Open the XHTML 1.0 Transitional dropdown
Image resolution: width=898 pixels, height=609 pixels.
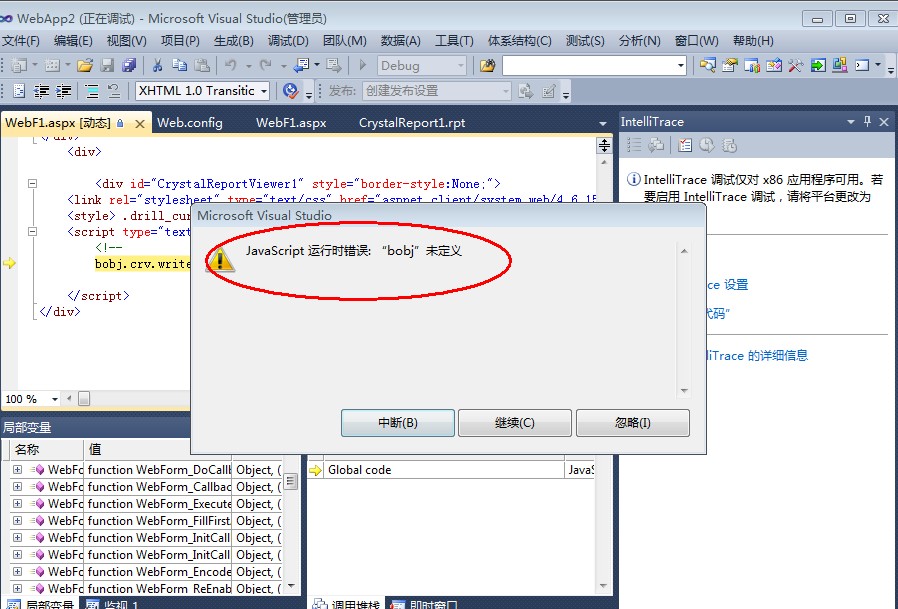[202, 91]
